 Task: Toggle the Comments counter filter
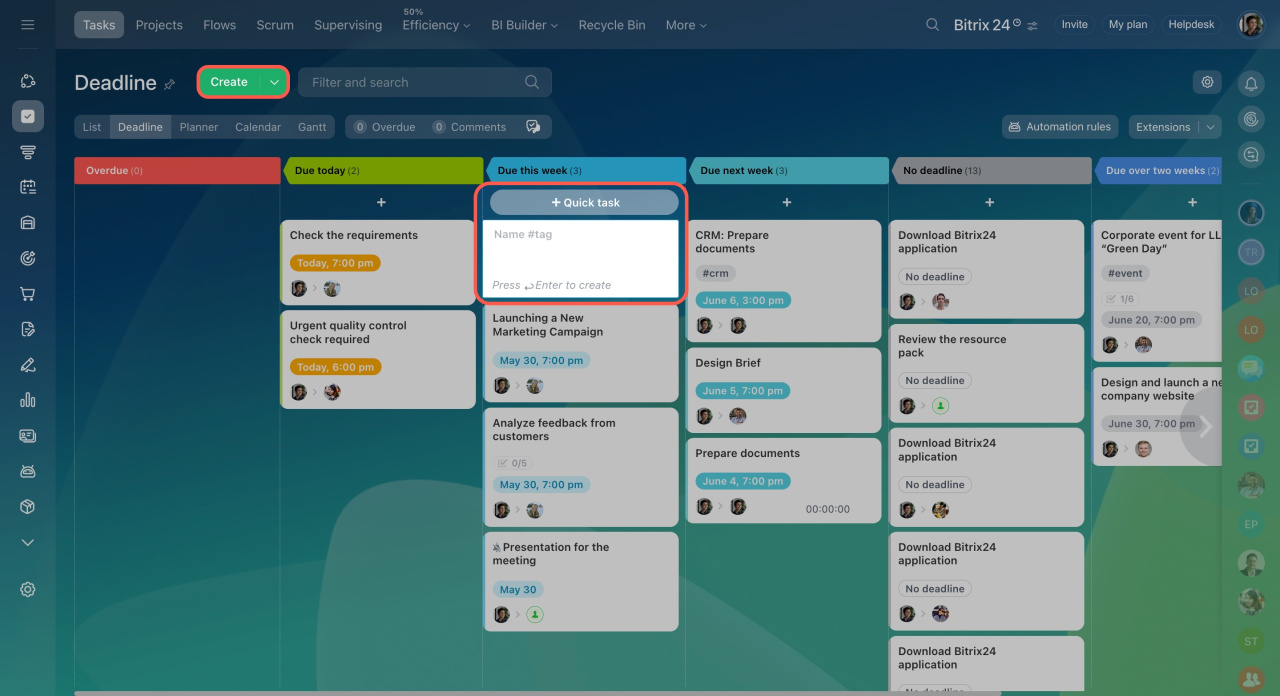pyautogui.click(x=469, y=127)
